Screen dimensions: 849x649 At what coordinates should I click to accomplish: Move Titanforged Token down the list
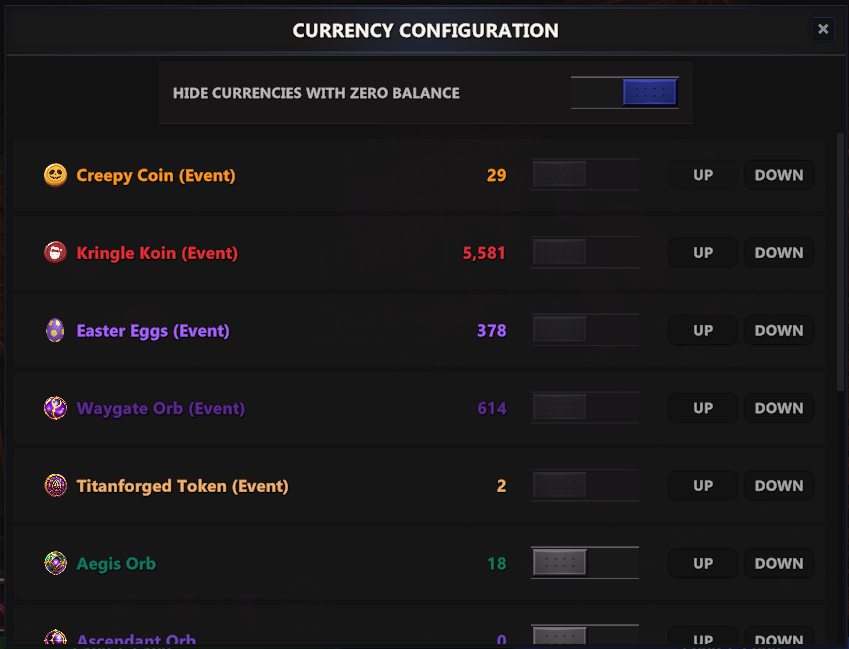point(778,485)
